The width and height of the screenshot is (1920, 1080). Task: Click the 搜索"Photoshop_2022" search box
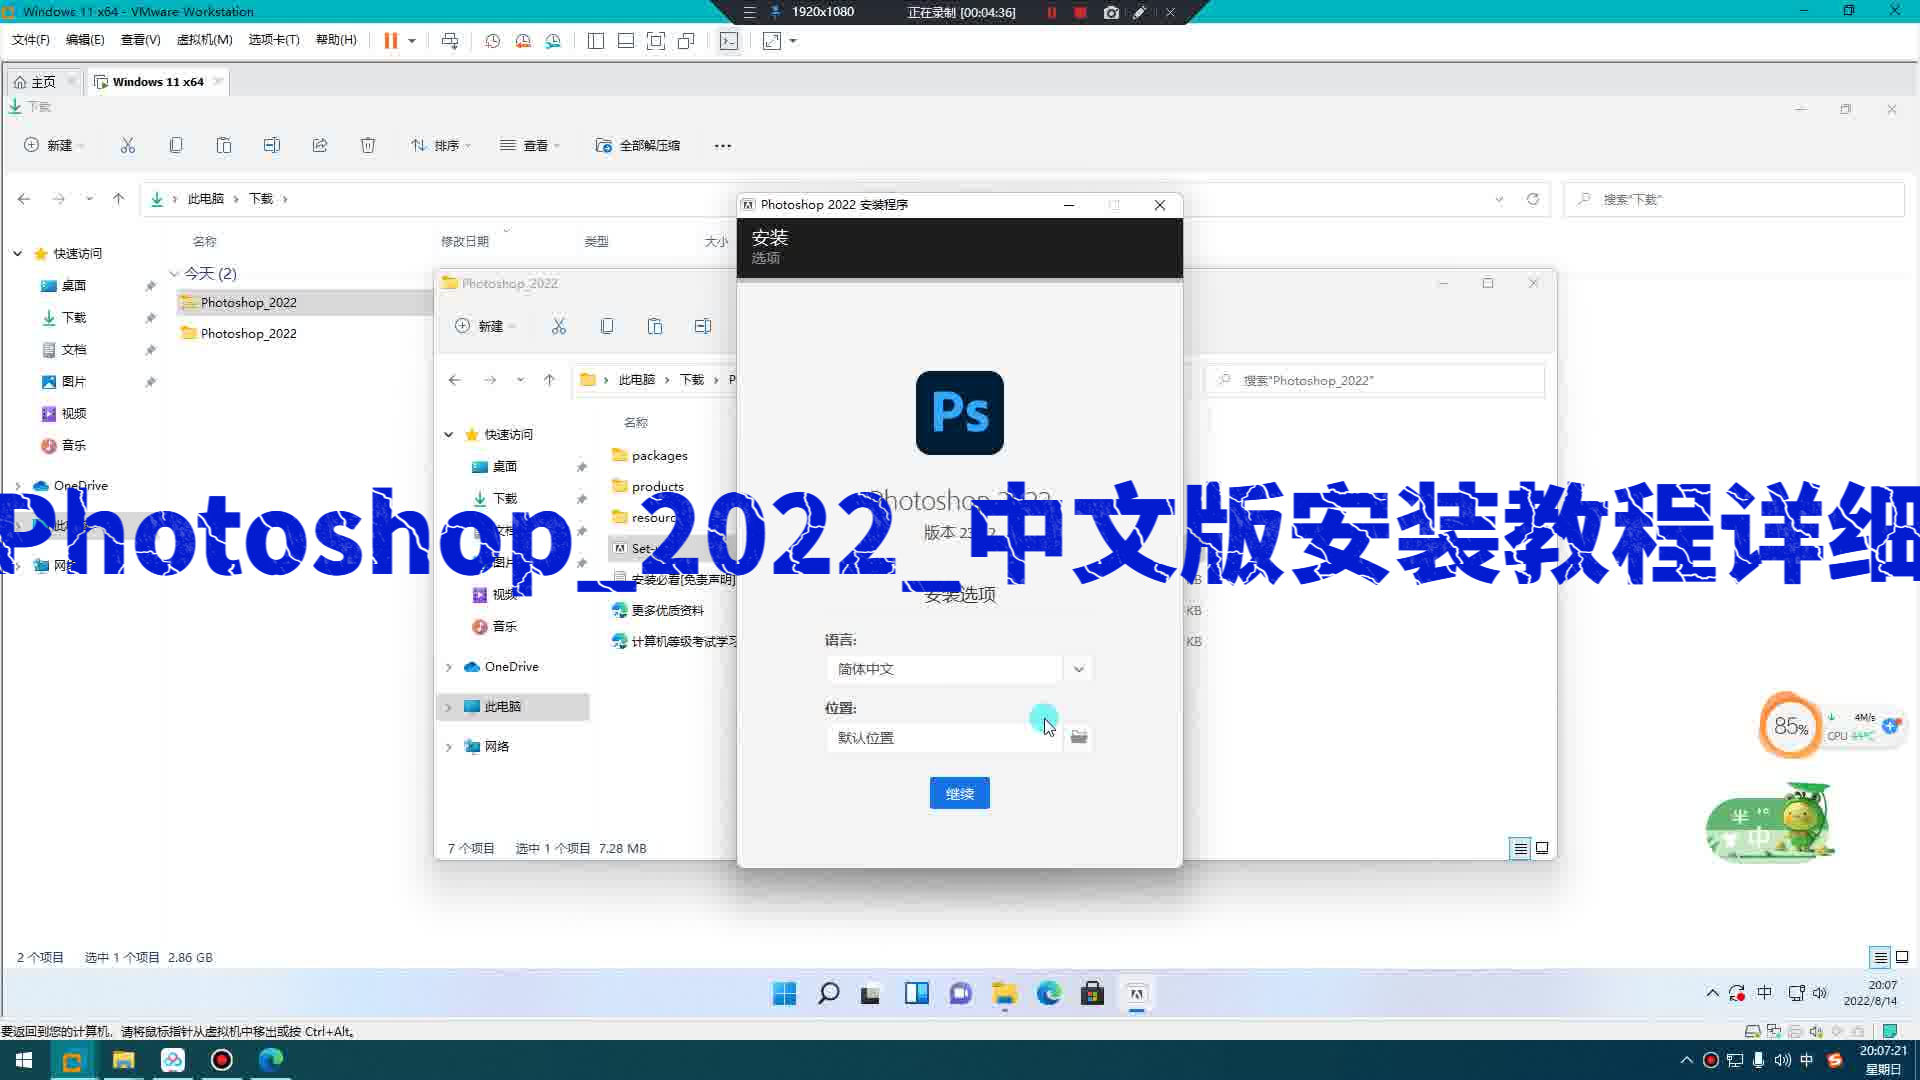click(x=1375, y=380)
